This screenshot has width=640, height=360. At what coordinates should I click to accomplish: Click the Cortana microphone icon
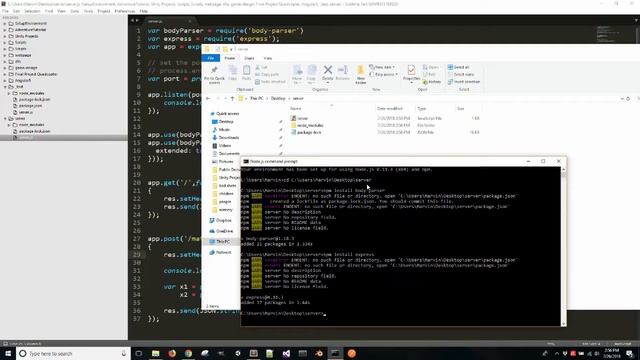tap(124, 353)
